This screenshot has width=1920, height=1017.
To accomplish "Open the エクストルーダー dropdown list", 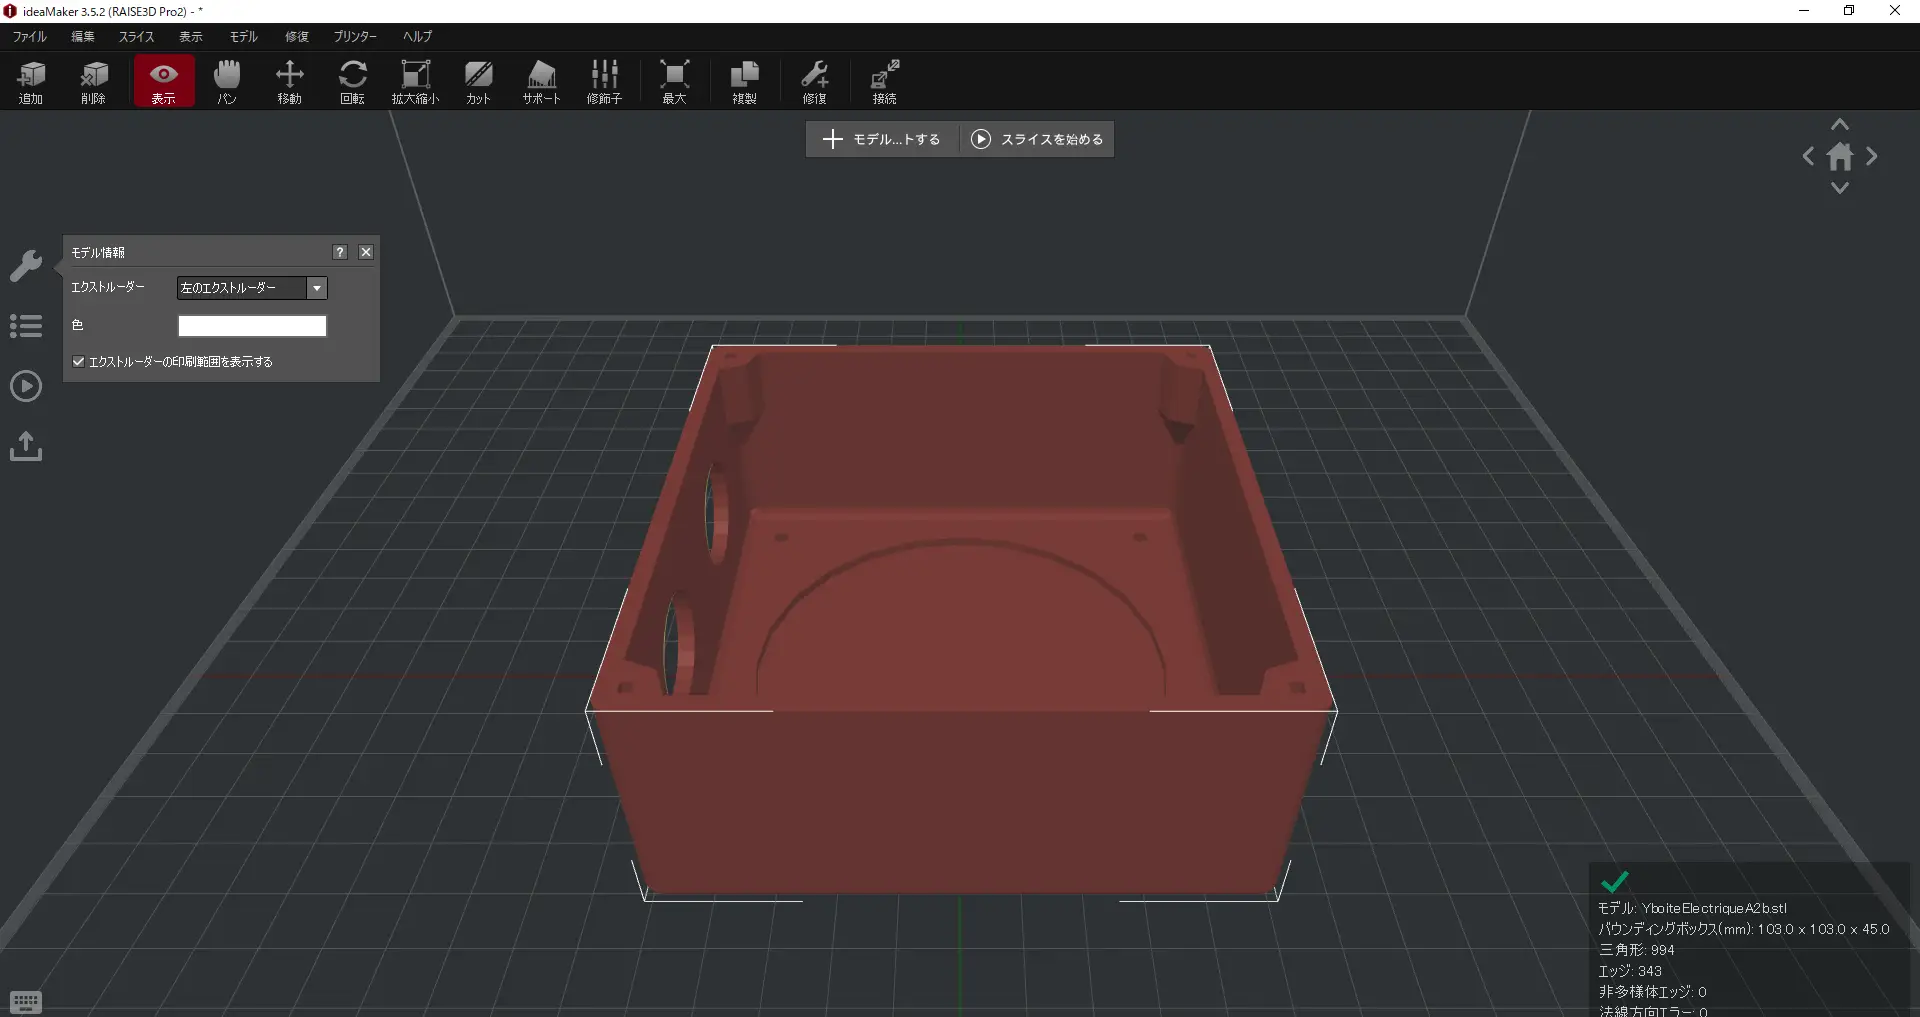I will point(316,288).
